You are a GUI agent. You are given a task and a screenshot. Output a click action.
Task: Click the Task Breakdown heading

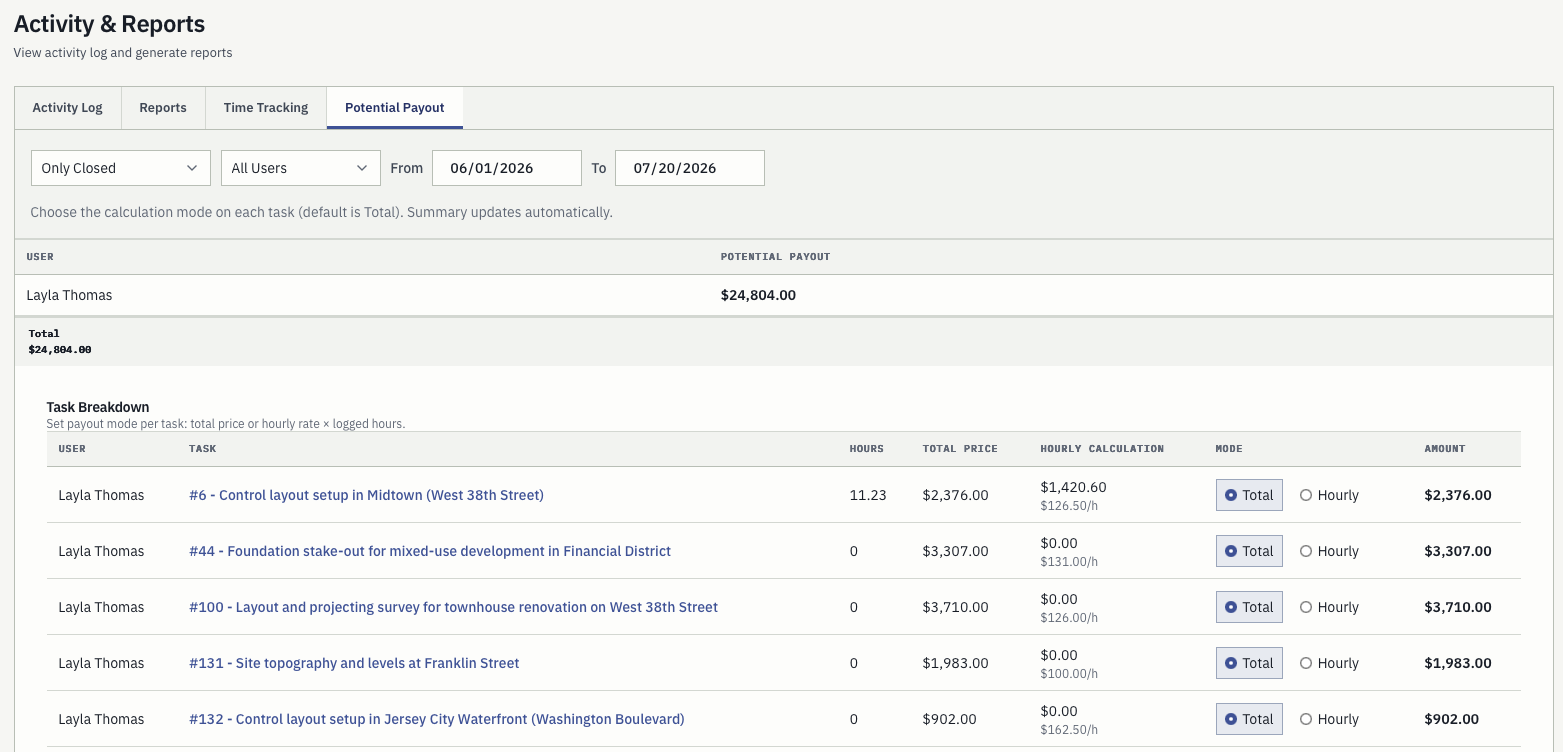point(98,407)
